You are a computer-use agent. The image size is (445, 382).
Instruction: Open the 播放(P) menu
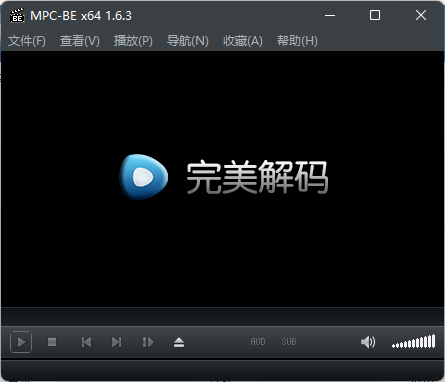pos(133,41)
